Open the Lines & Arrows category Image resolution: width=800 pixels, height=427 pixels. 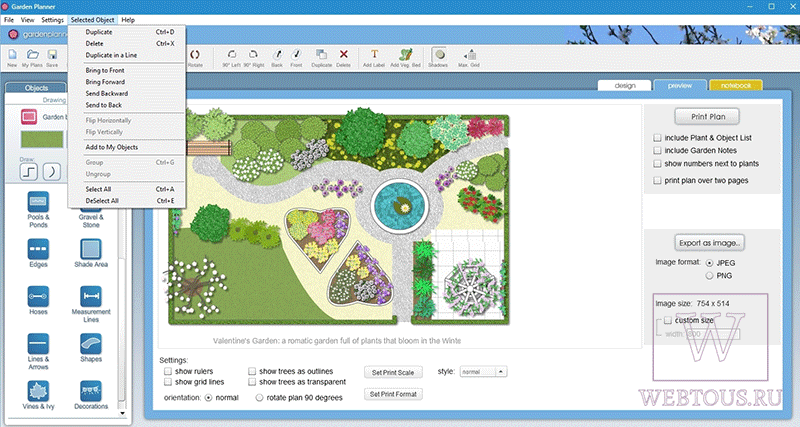38,344
